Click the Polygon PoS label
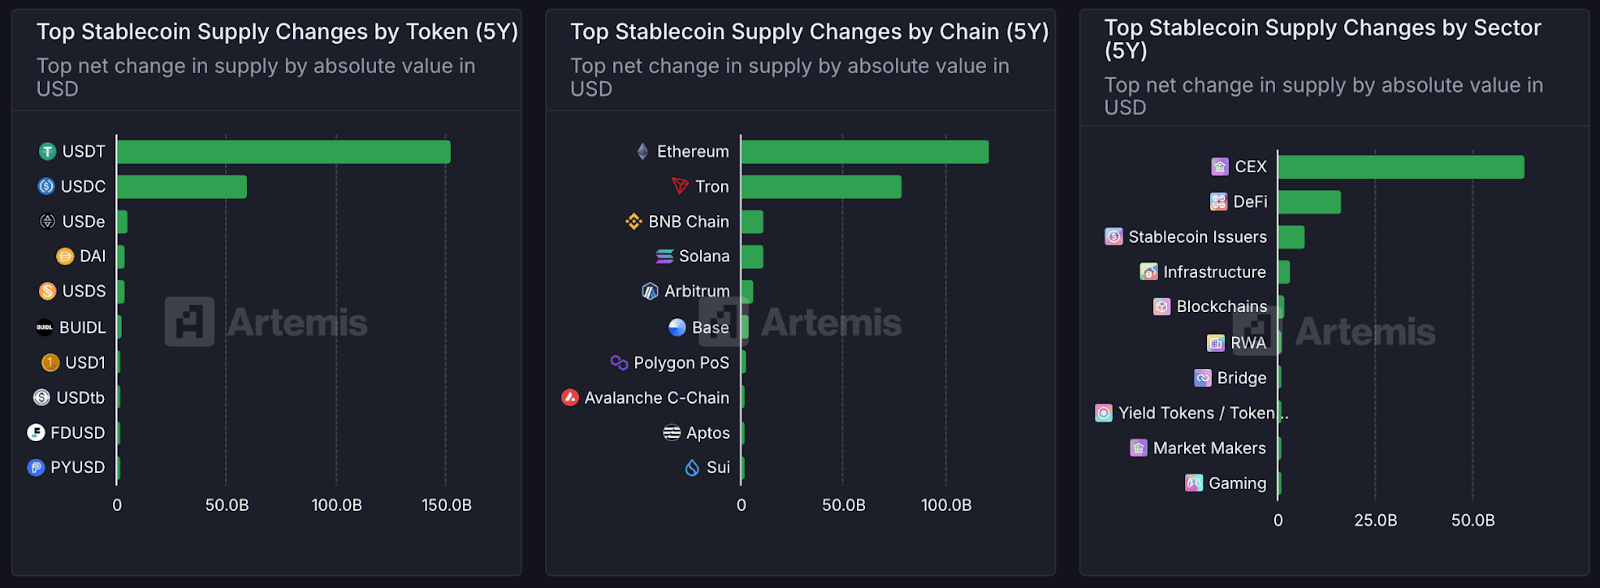The height and width of the screenshot is (588, 1600). pyautogui.click(x=681, y=363)
